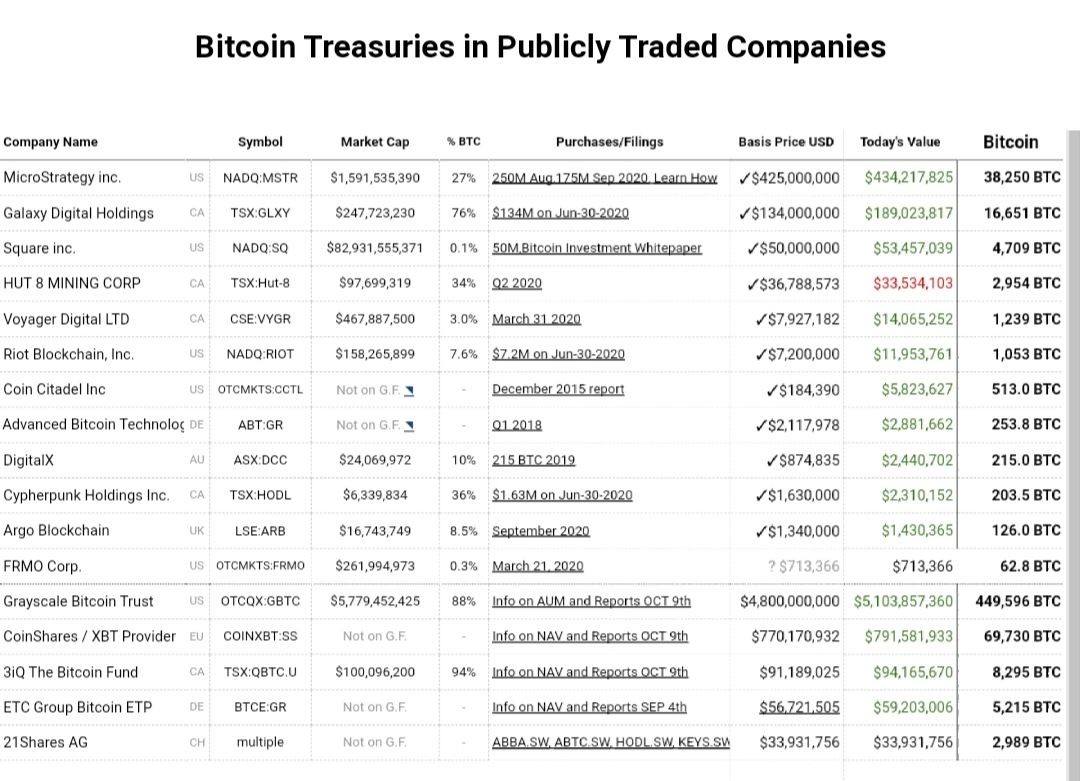Click the arrow icon in Coin Citadel row

[410, 390]
